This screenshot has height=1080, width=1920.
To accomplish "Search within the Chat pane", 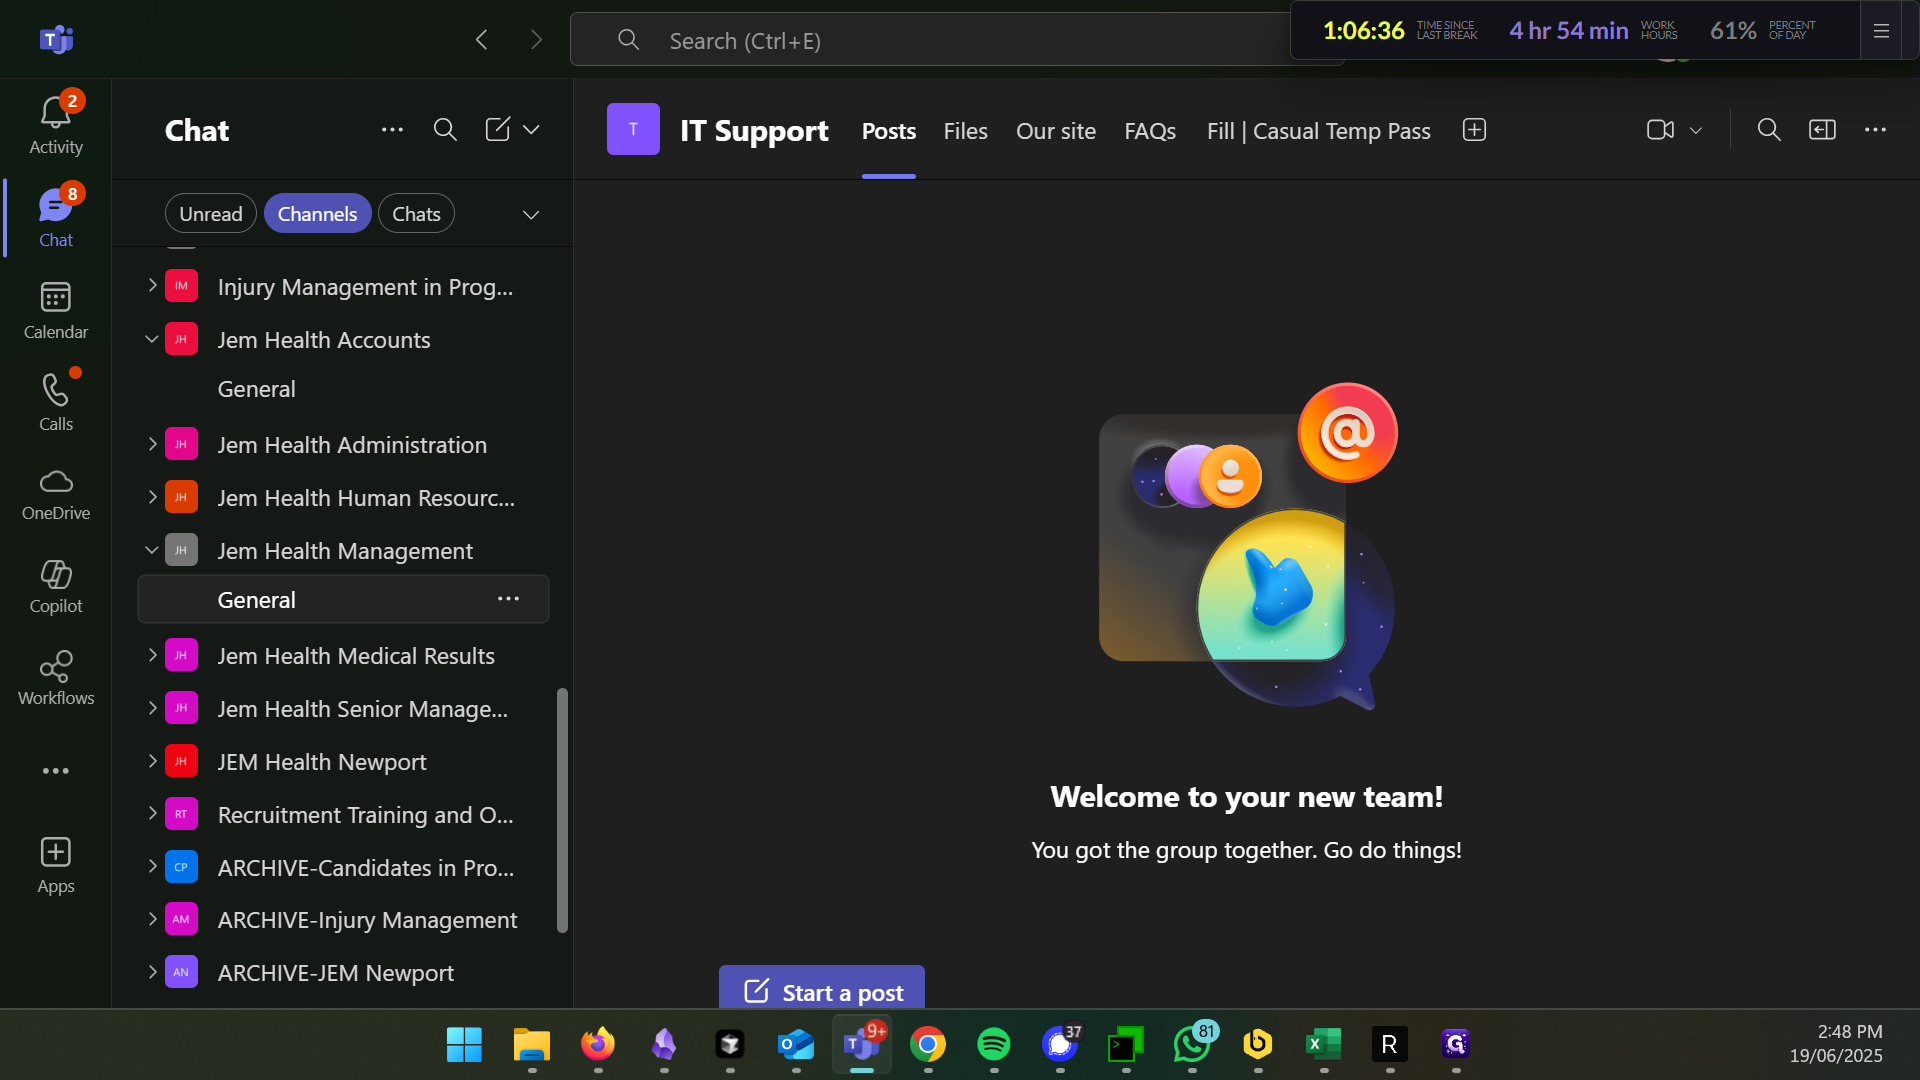I will click(x=445, y=130).
